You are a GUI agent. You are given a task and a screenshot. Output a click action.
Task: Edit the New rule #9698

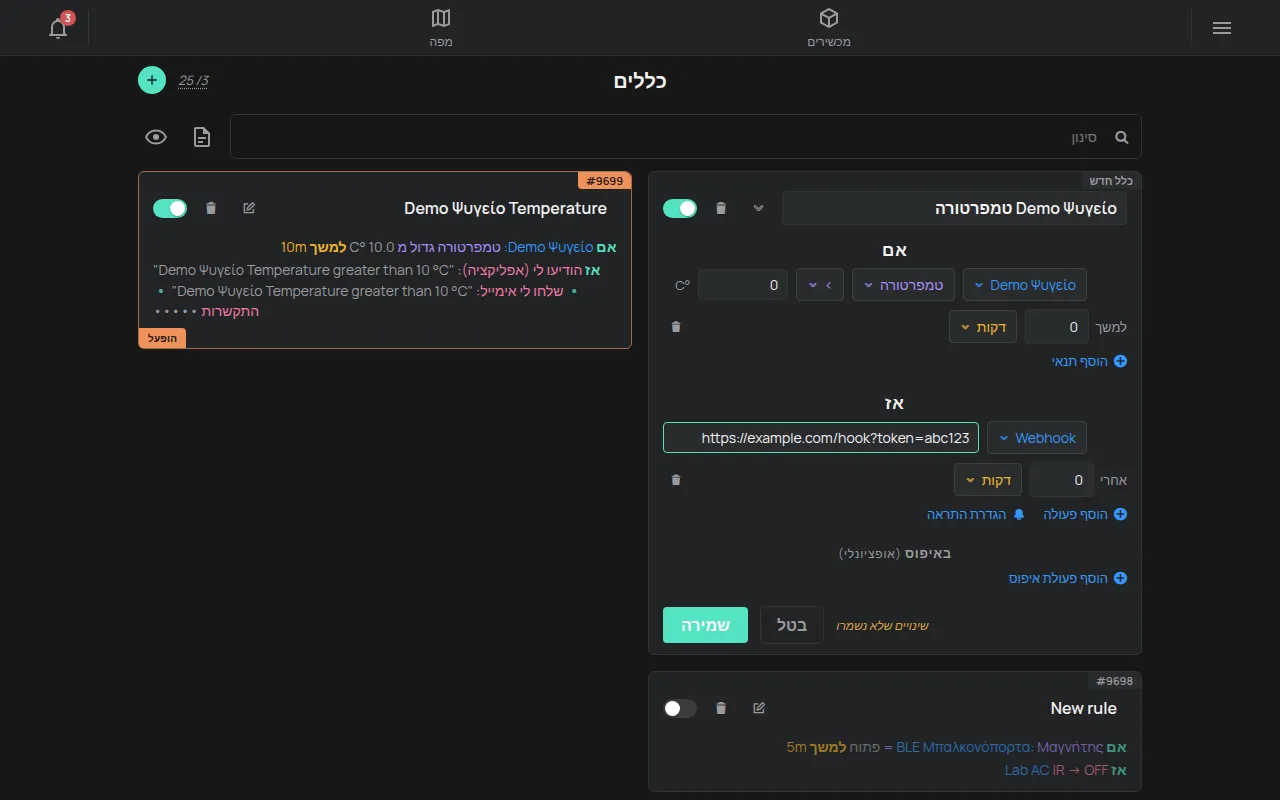pyautogui.click(x=759, y=708)
